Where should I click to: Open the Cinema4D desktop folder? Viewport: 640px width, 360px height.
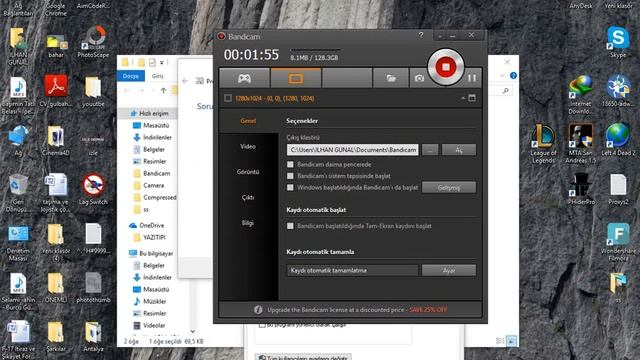click(x=56, y=141)
